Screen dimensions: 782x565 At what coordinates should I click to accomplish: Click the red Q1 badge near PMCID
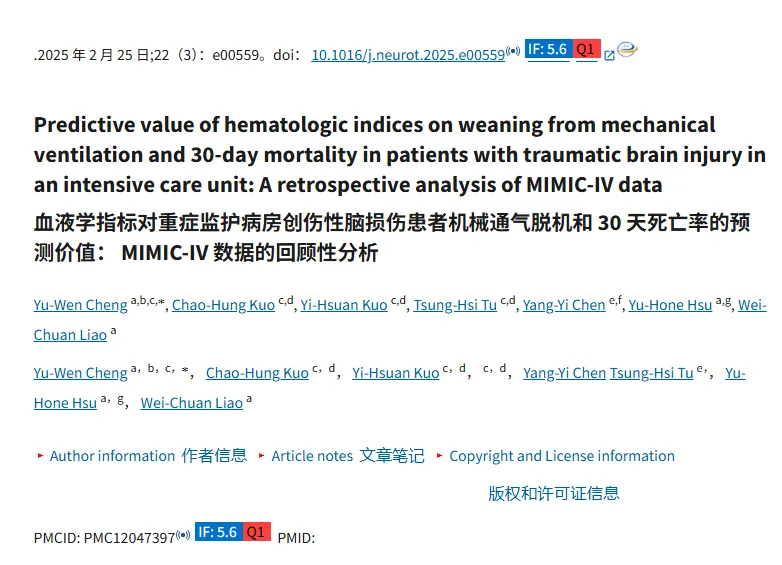[256, 532]
